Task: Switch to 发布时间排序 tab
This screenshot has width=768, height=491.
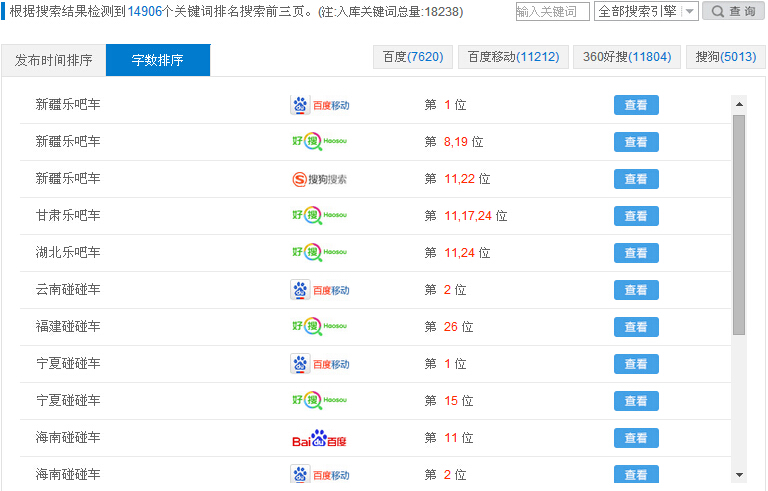Action: (54, 60)
